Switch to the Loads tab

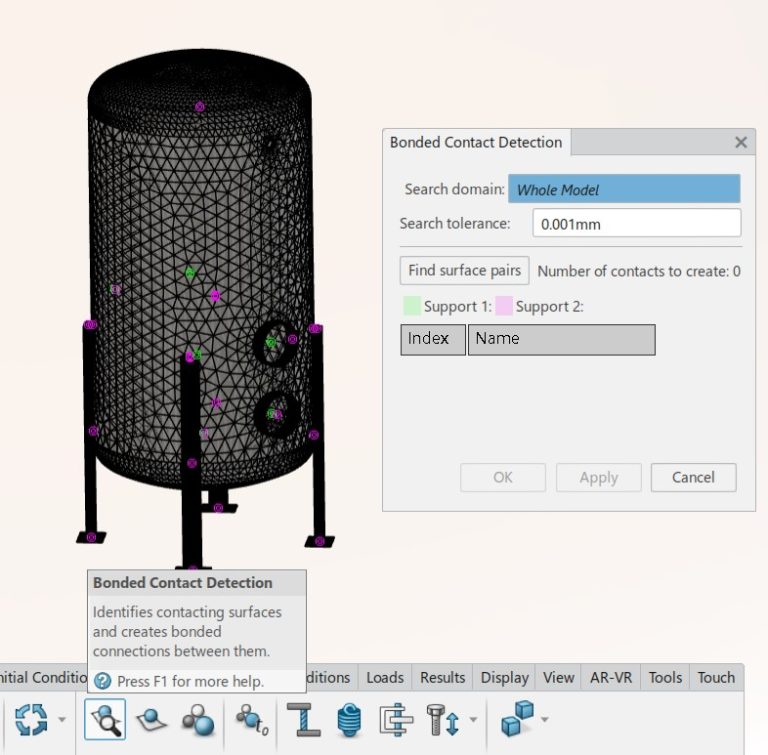(x=385, y=677)
